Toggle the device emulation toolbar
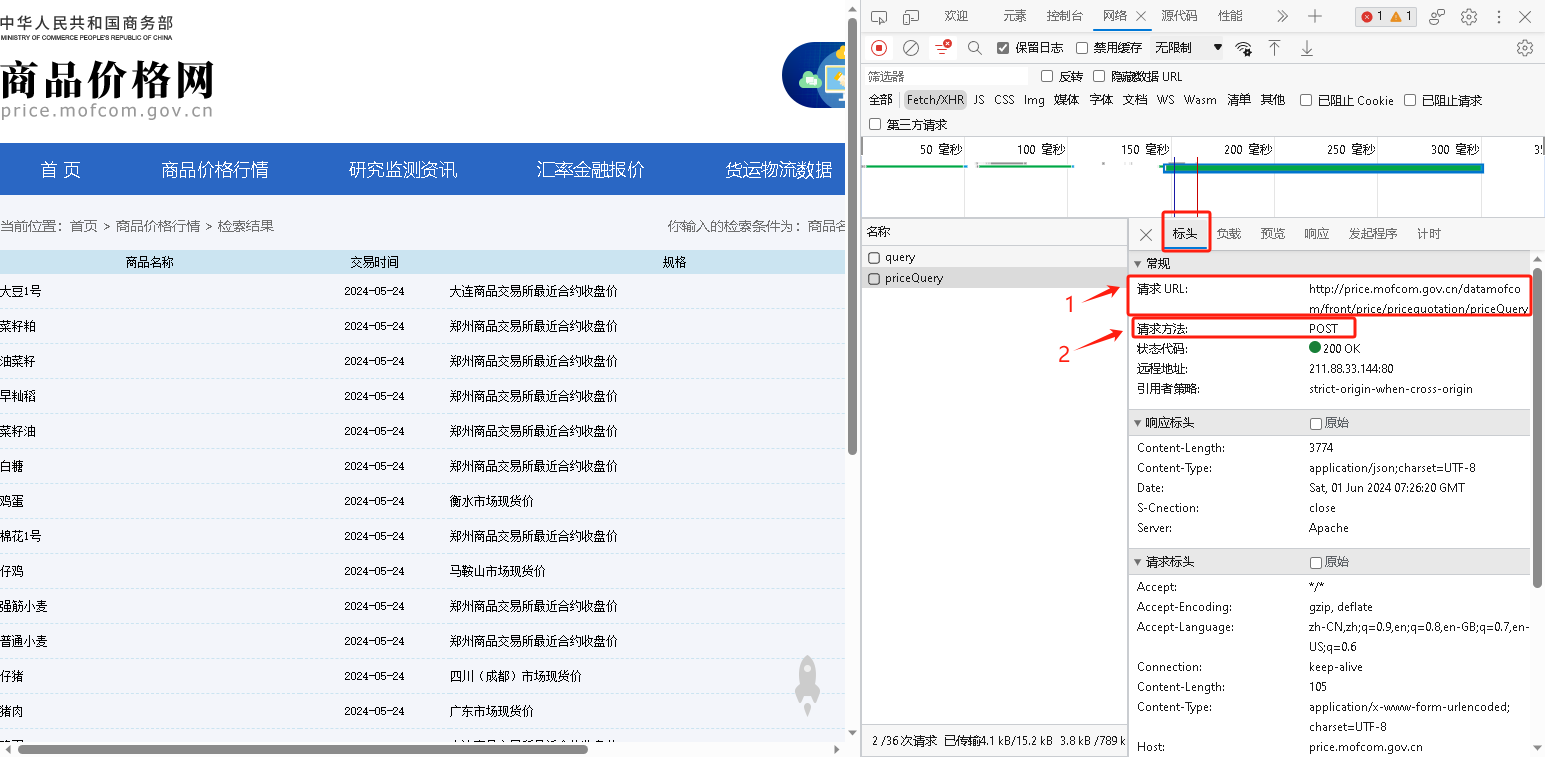The width and height of the screenshot is (1545, 757). (909, 16)
